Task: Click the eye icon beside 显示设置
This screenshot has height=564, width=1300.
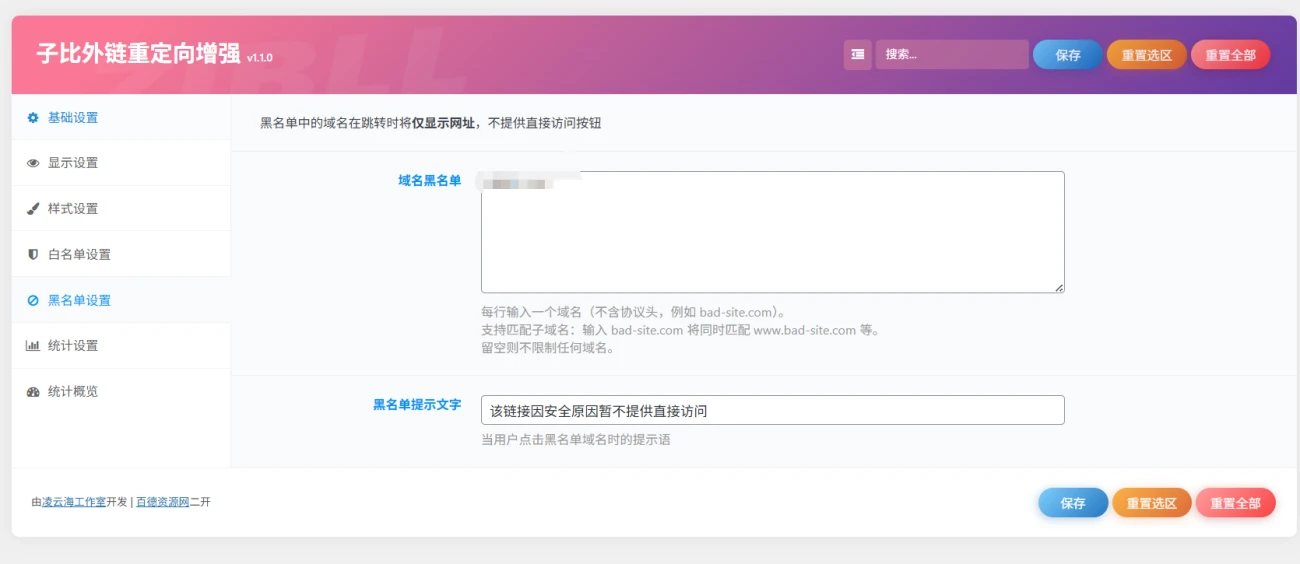Action: (33, 163)
